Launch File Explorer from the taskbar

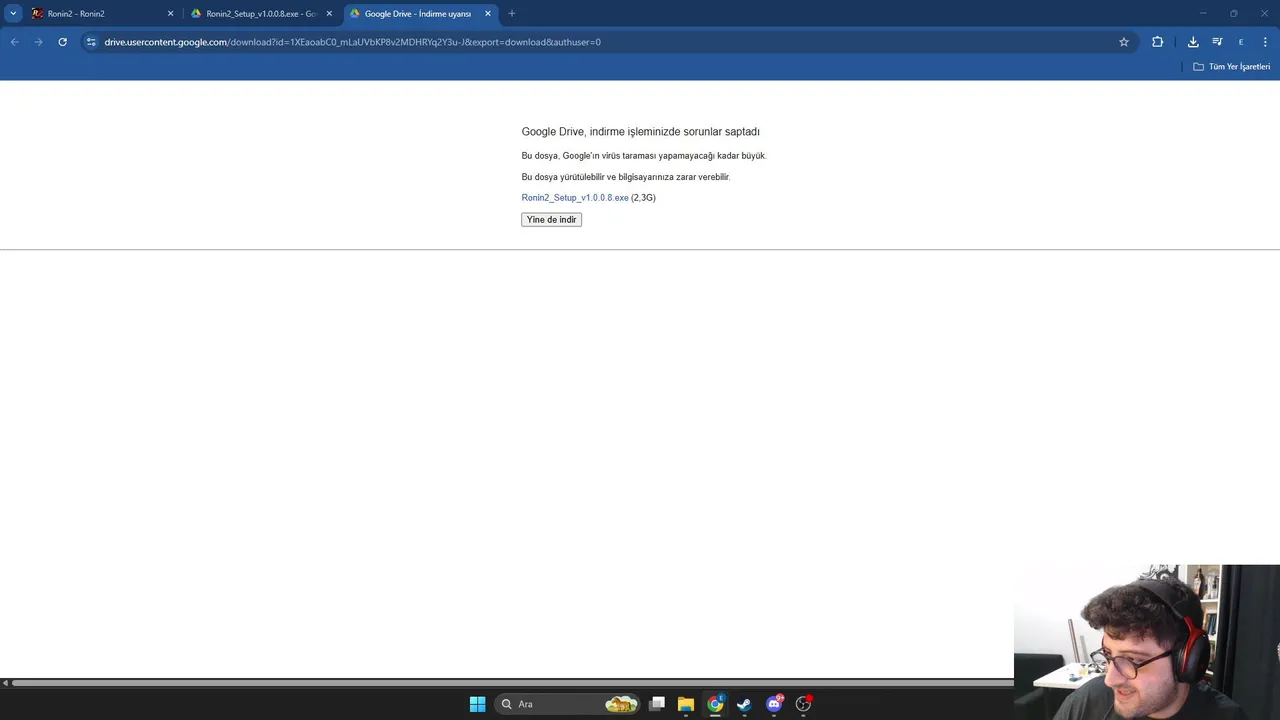click(x=686, y=704)
